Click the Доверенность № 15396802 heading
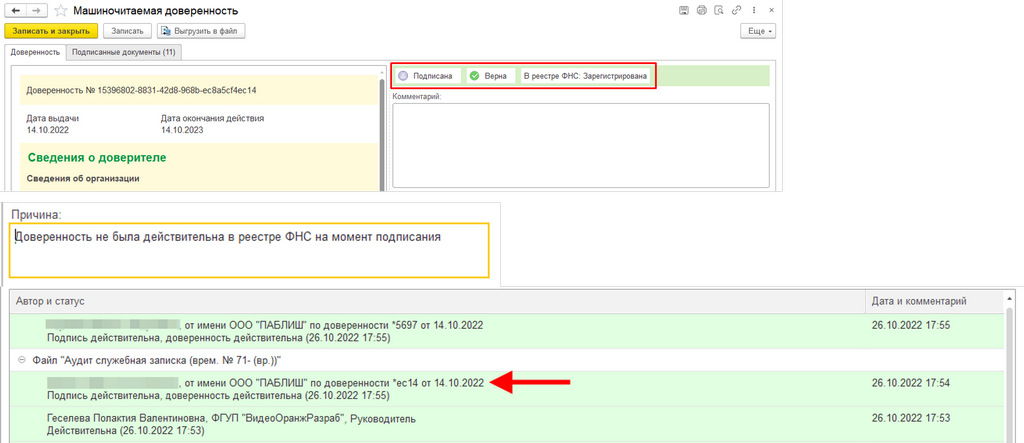This screenshot has height=443, width=1024. point(141,90)
